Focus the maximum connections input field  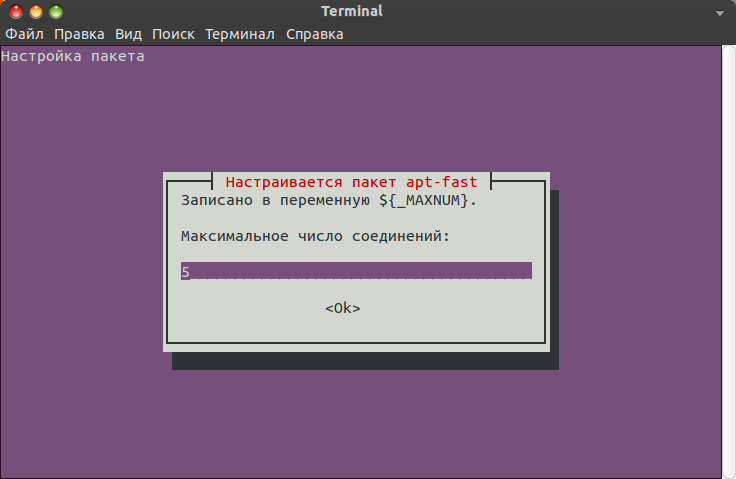click(356, 271)
